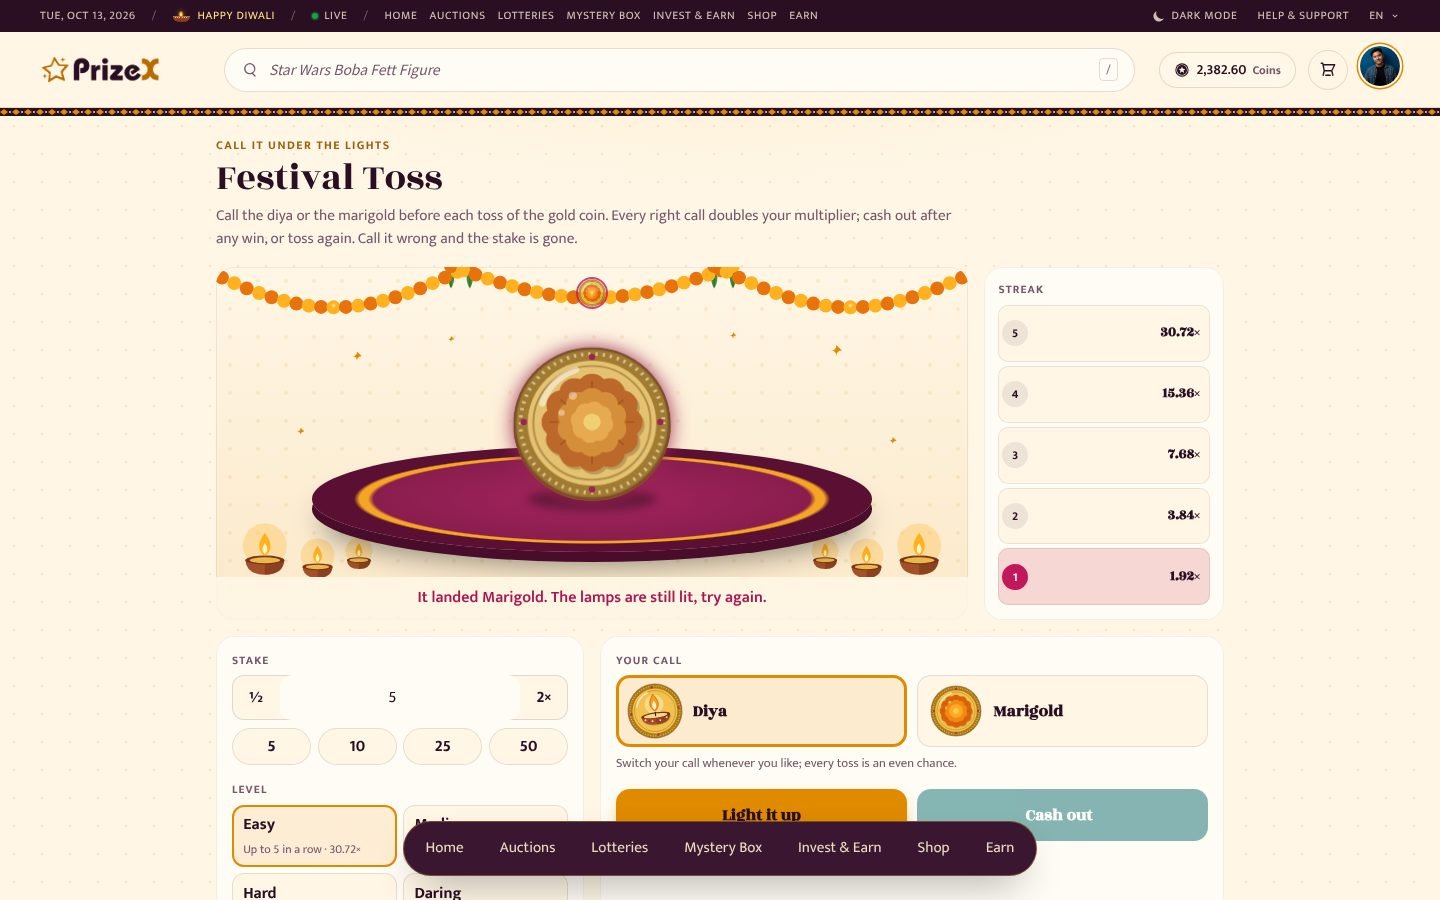Select the Daring level

(x=485, y=888)
